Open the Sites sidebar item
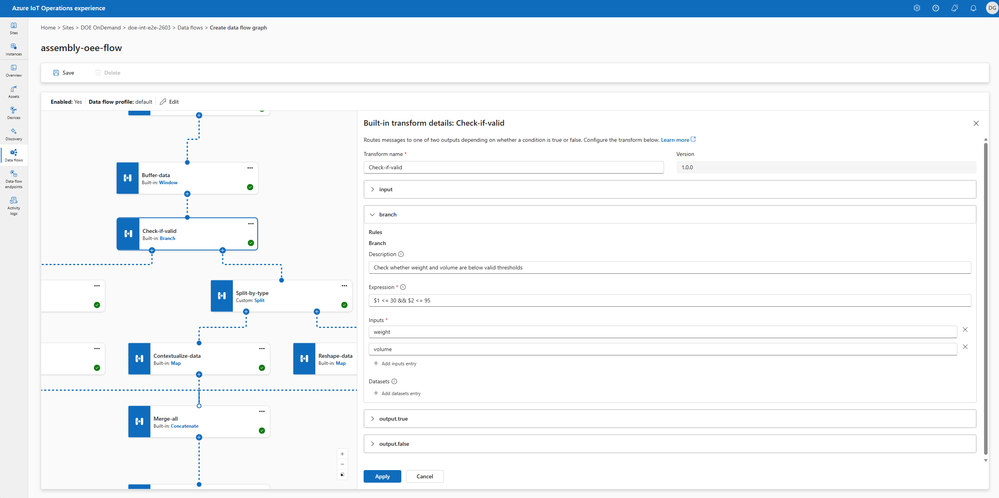The height and width of the screenshot is (498, 999). [x=13, y=28]
